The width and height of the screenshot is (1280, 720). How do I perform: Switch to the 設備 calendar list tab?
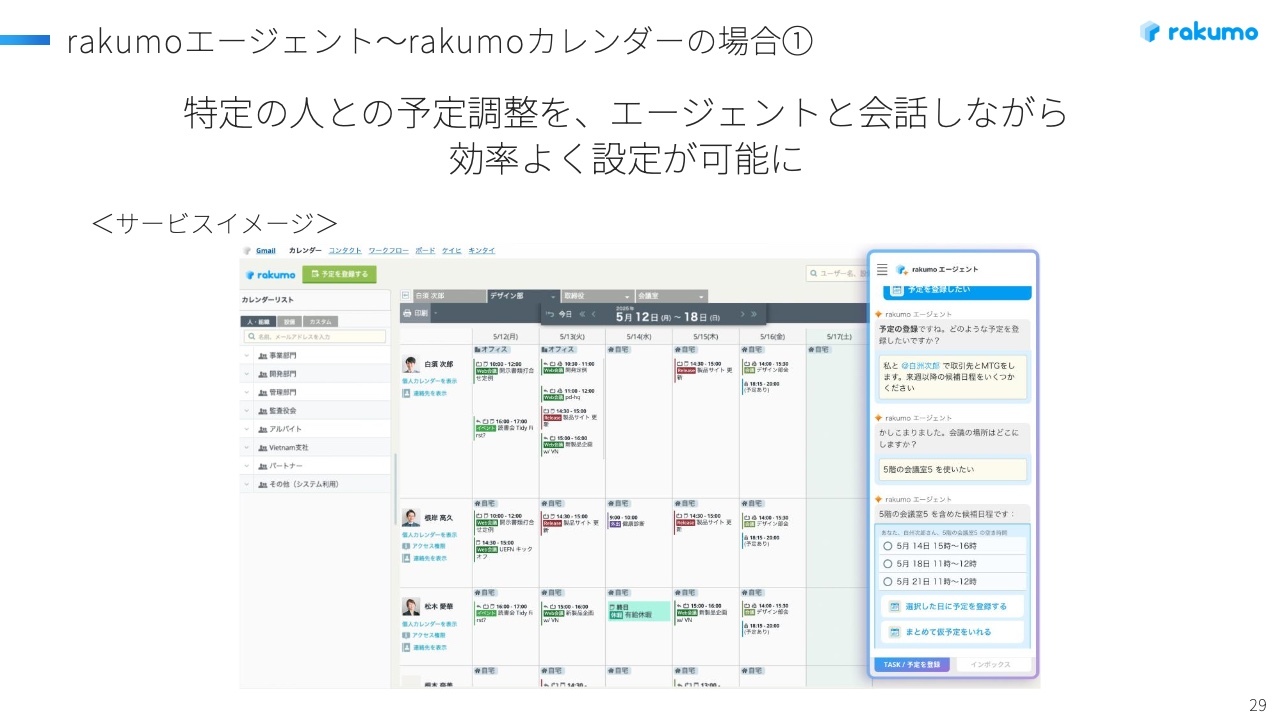(x=289, y=322)
